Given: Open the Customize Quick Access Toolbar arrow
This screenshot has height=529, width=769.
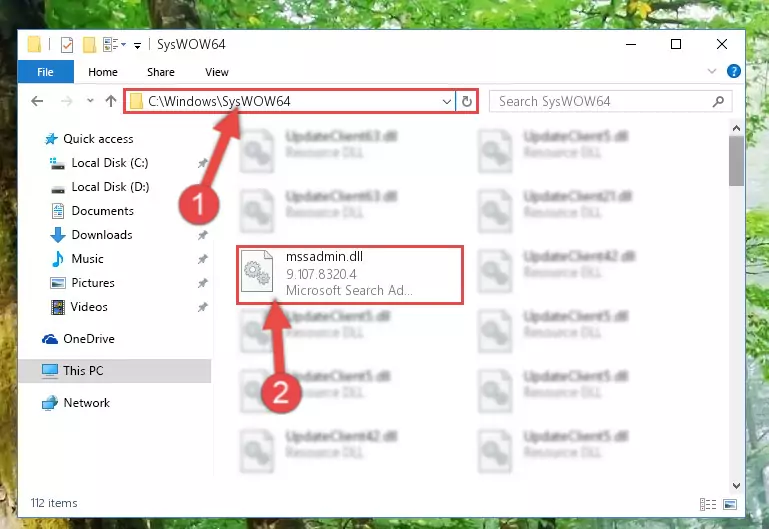Looking at the screenshot, I should pyautogui.click(x=138, y=46).
